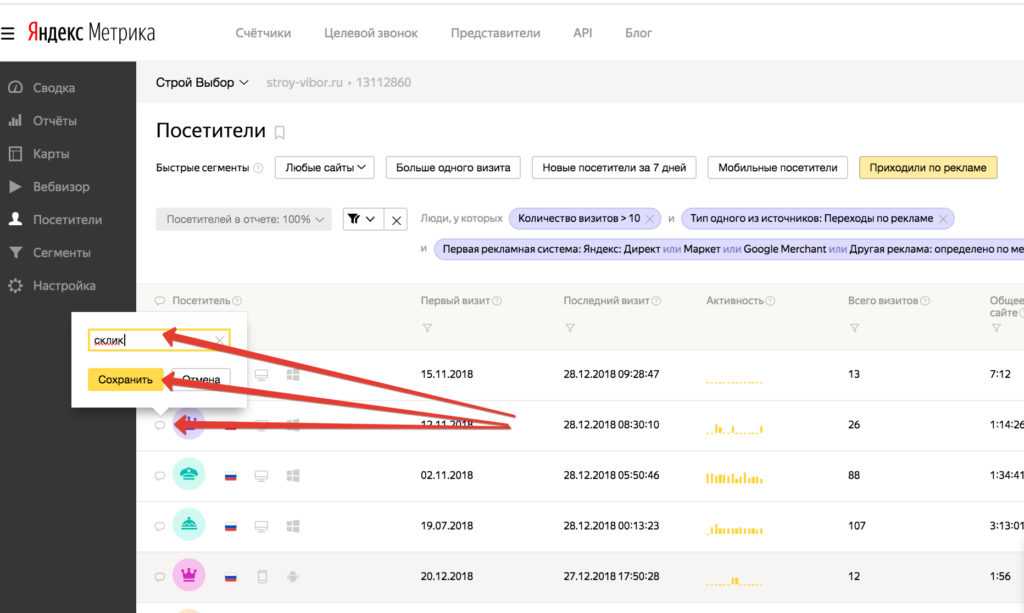The width and height of the screenshot is (1024, 613).
Task: Expand Посетителей в отчете: 100% dropdown
Action: pyautogui.click(x=244, y=219)
